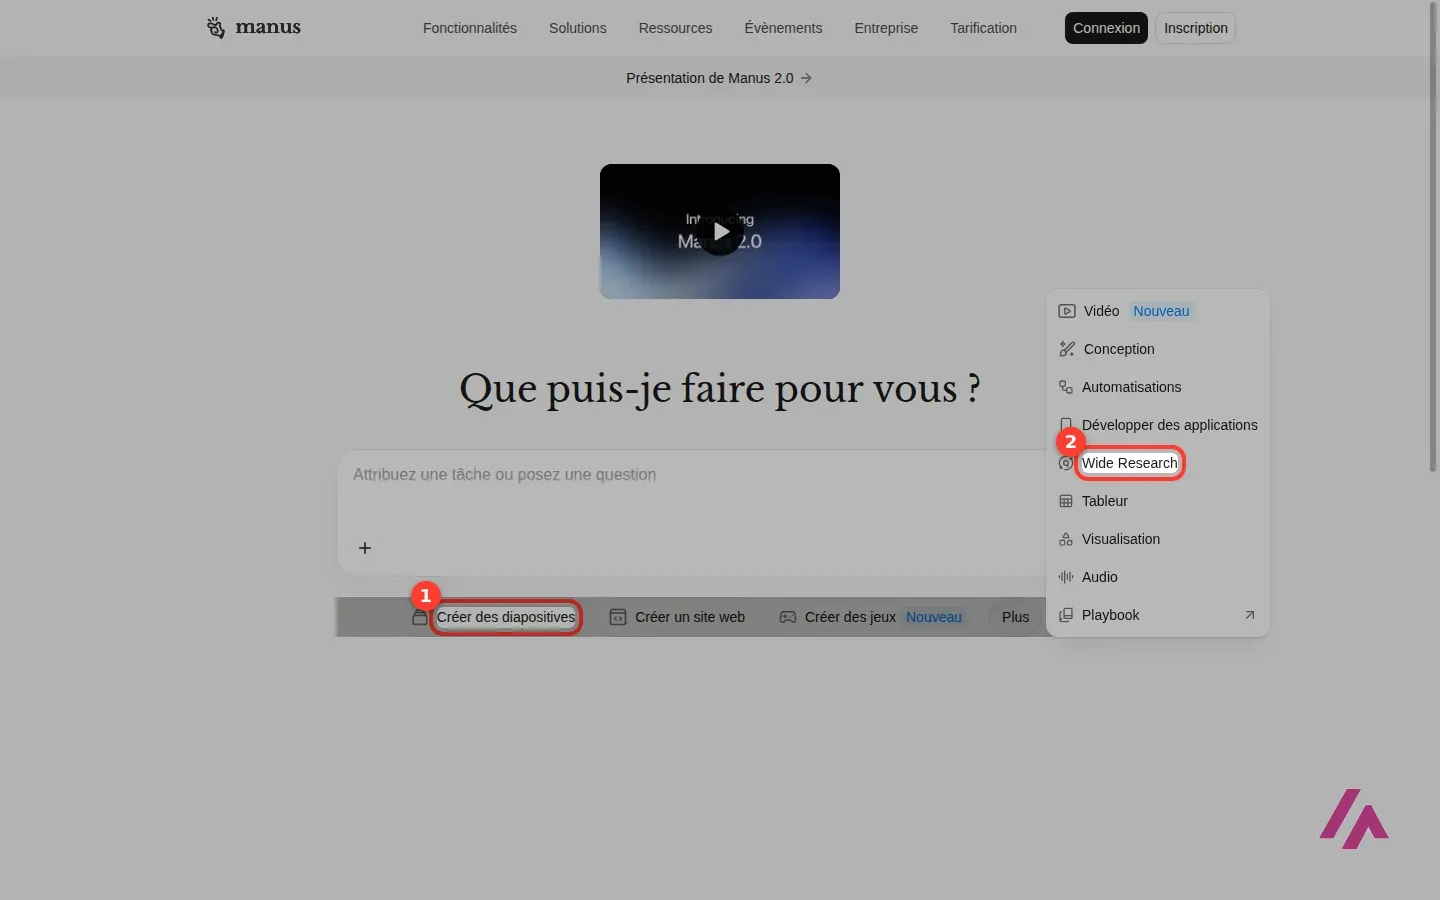Click the Conception design wand icon

pos(1067,349)
